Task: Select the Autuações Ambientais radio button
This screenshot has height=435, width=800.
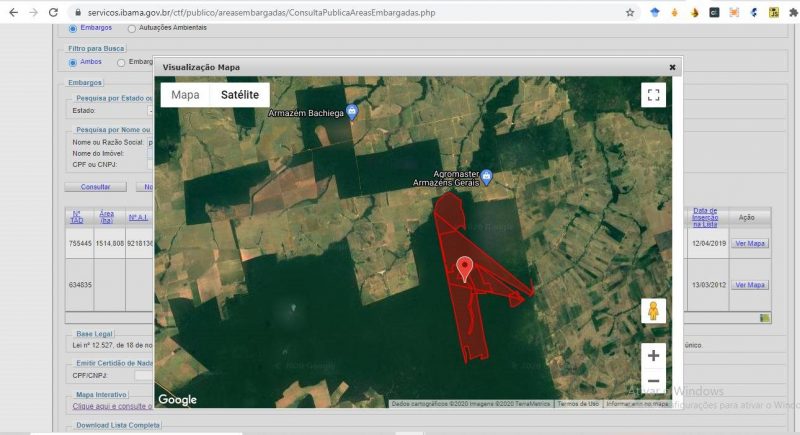Action: (132, 28)
